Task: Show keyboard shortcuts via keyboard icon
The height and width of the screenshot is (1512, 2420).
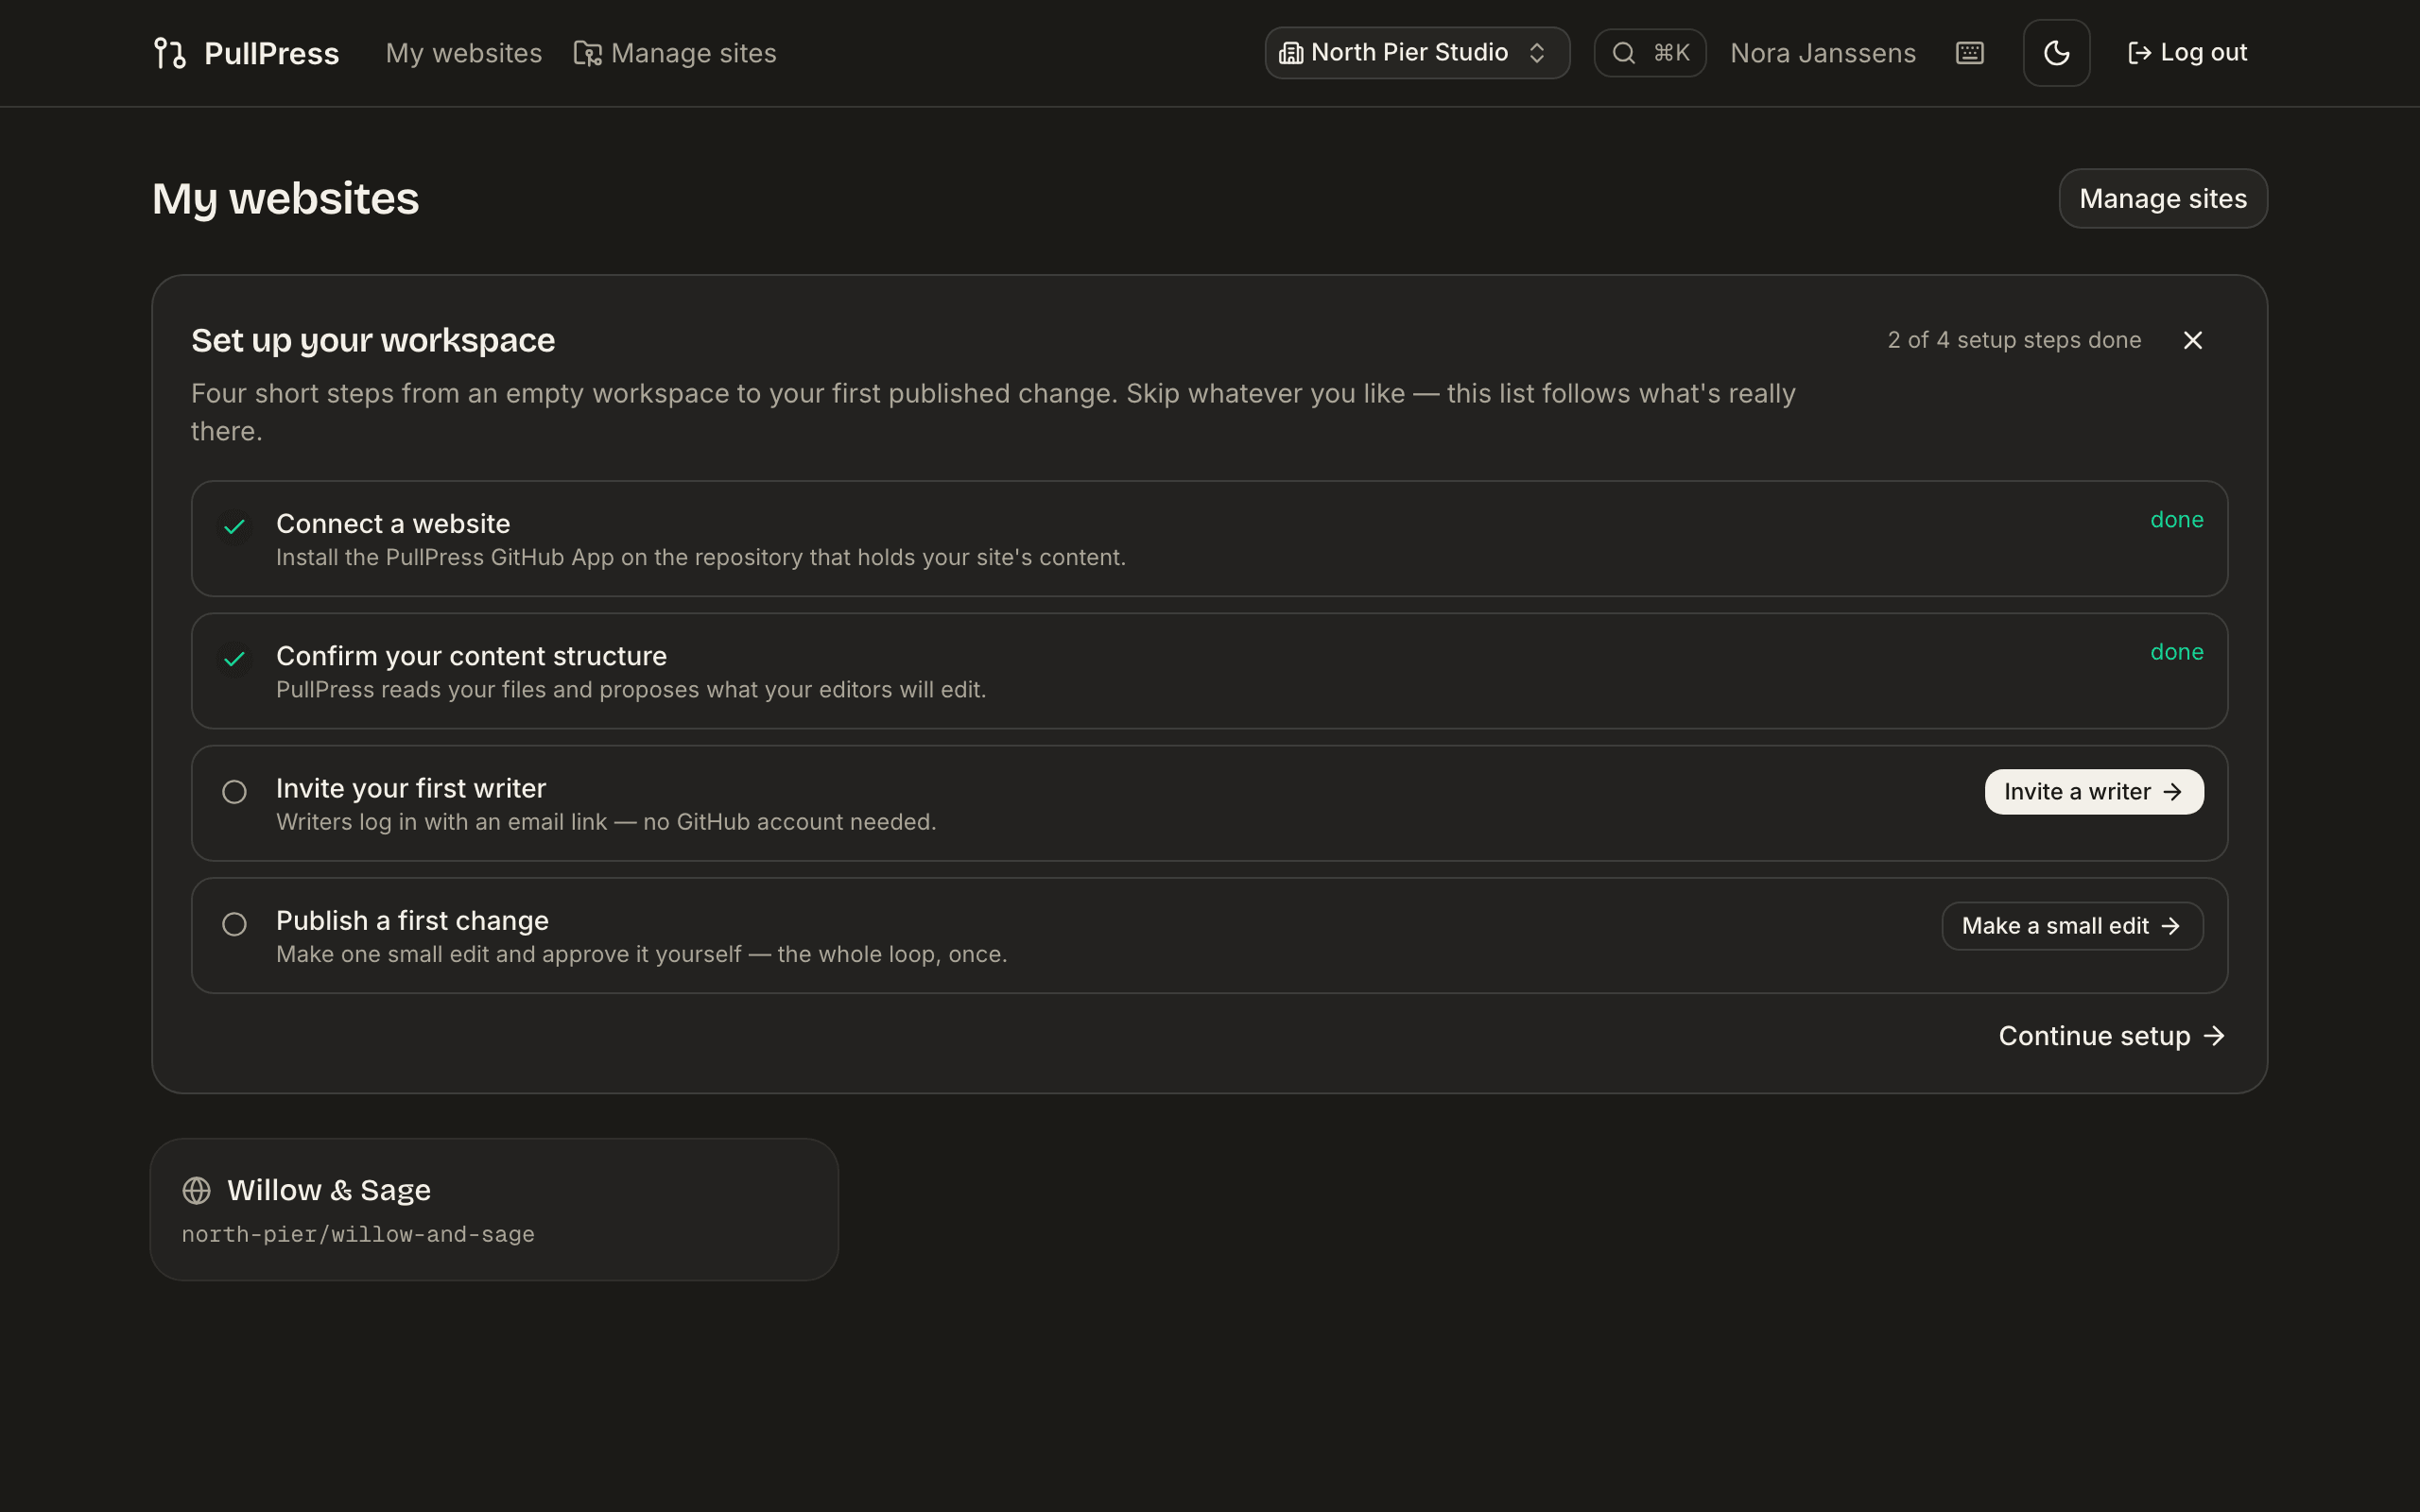Action: 1969,53
